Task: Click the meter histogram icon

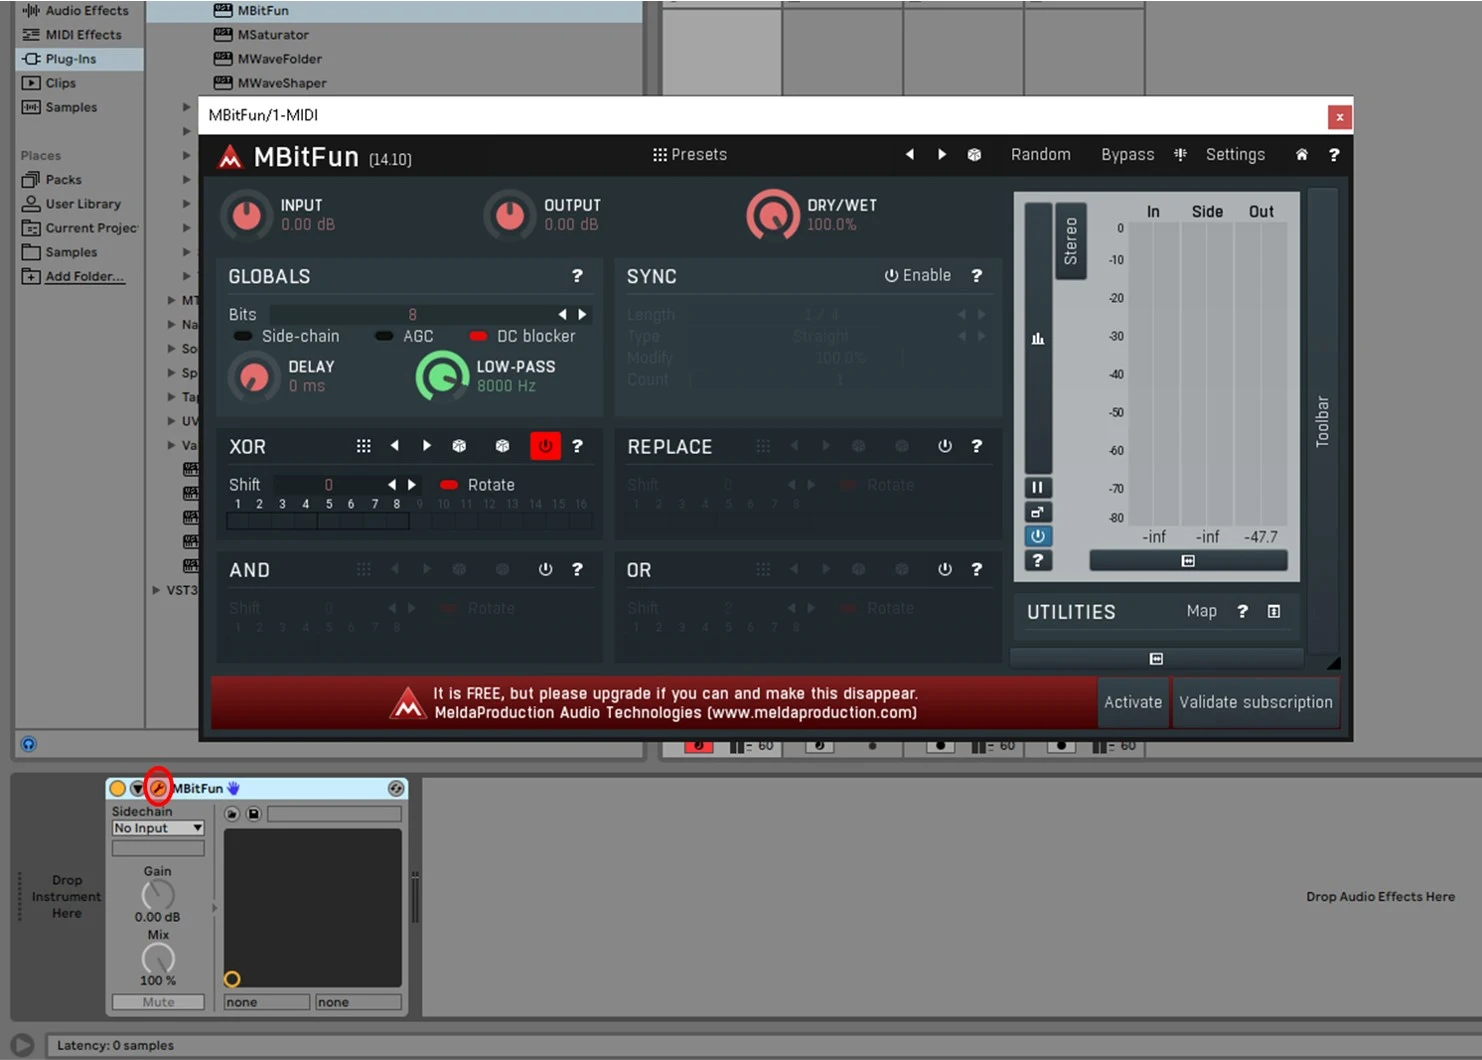Action: (x=1038, y=338)
